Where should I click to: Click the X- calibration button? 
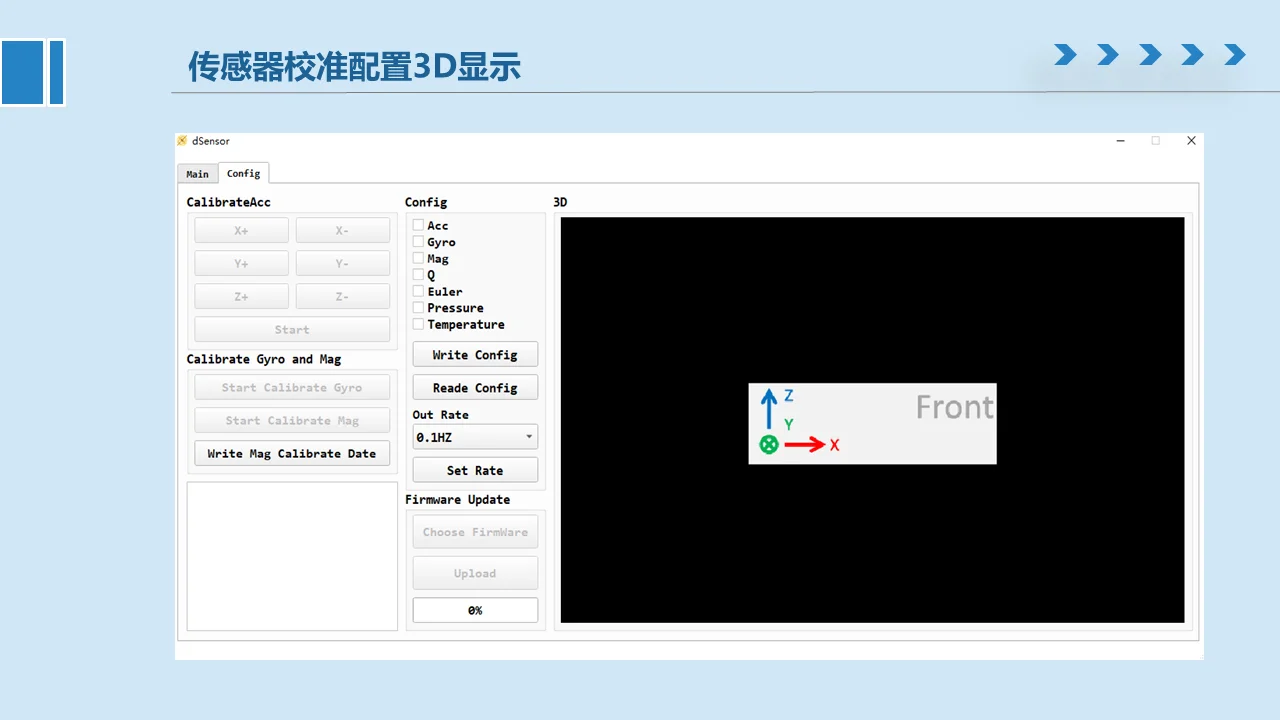[343, 231]
